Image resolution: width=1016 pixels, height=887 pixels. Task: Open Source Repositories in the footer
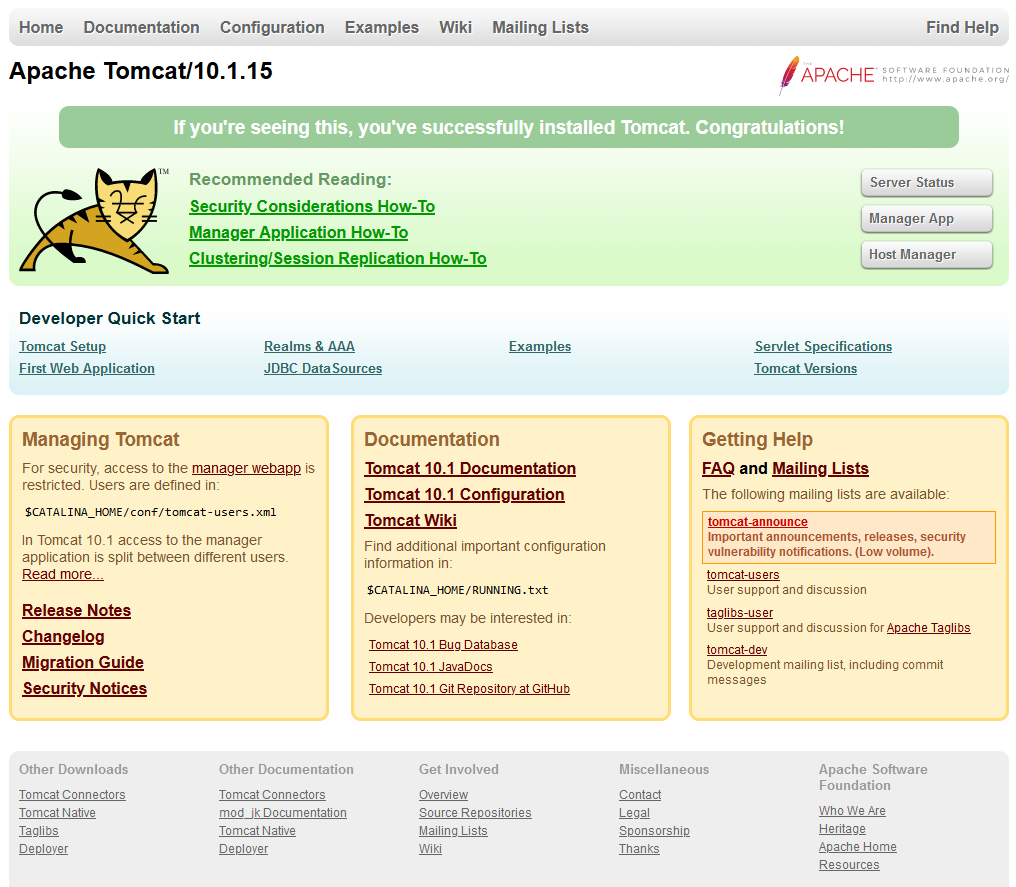(475, 813)
